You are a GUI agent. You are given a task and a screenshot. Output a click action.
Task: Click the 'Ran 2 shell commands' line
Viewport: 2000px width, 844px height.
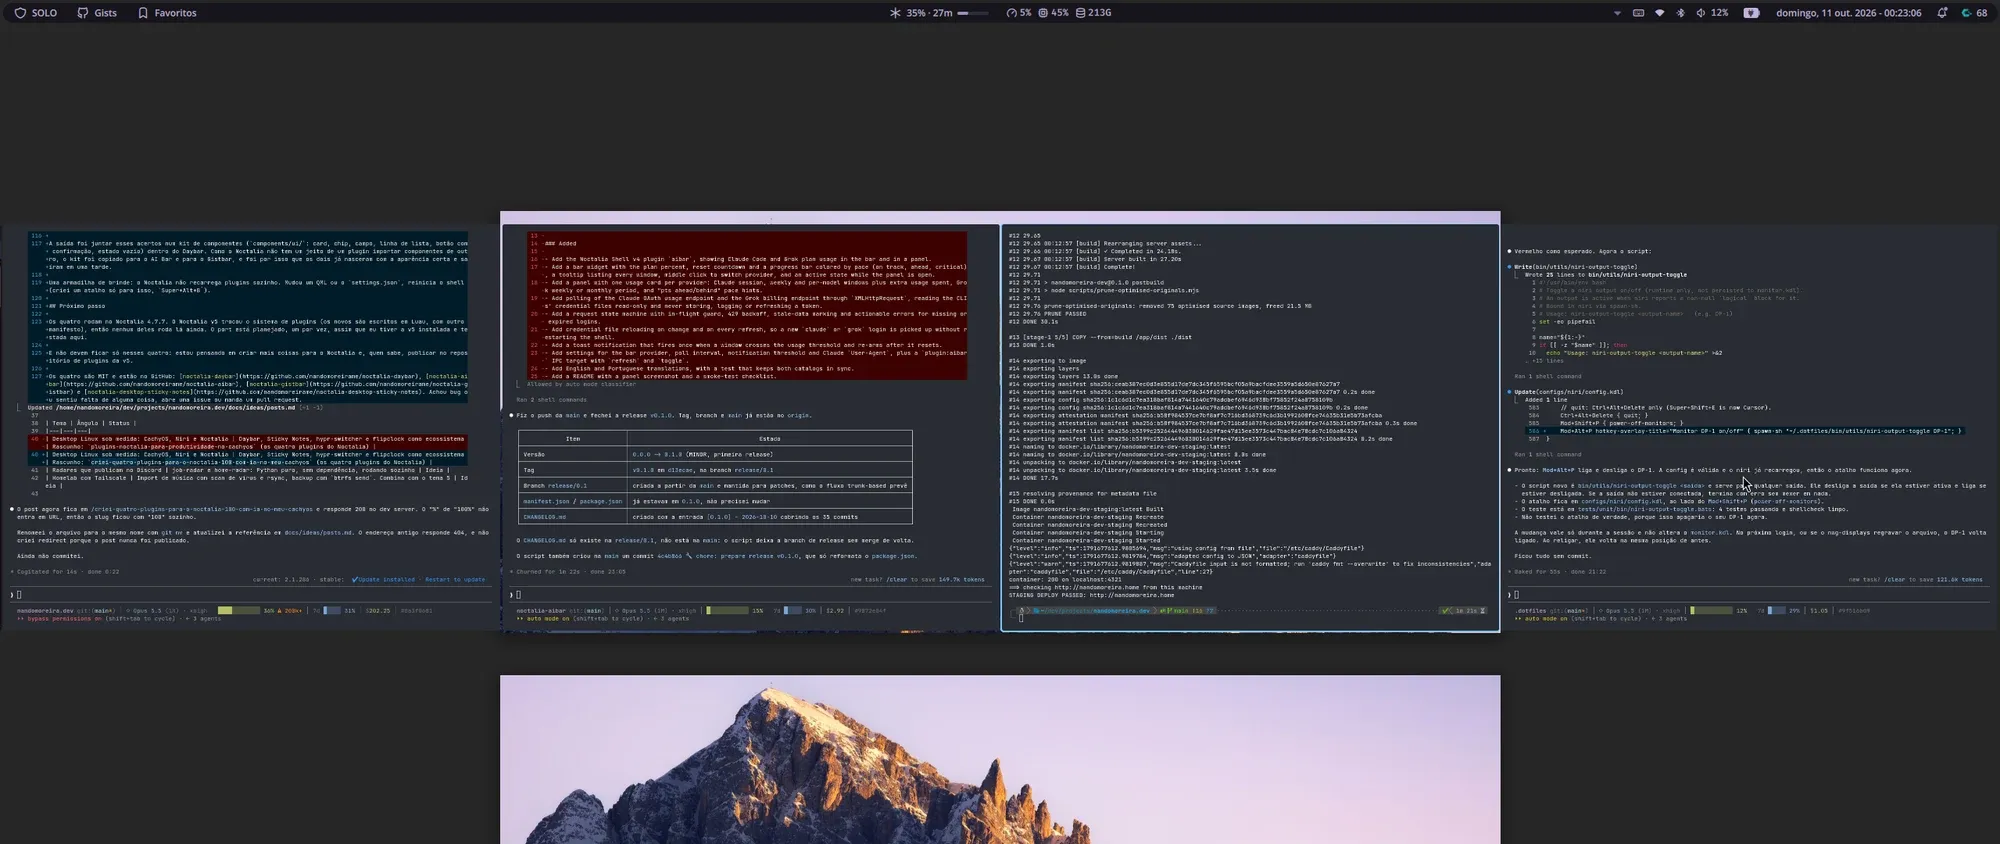pos(551,399)
